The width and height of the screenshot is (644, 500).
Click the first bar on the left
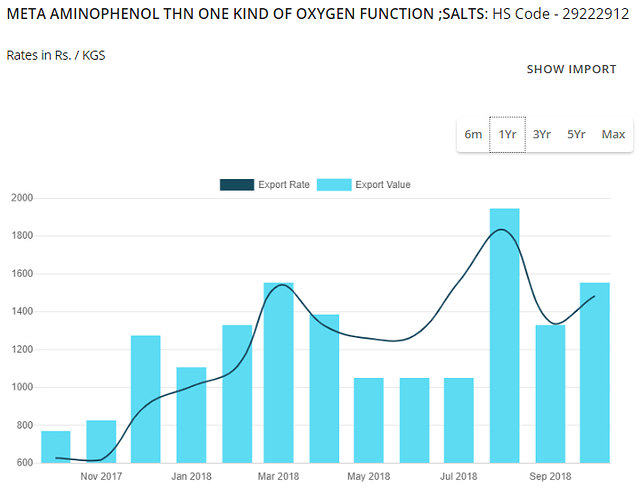(x=56, y=447)
